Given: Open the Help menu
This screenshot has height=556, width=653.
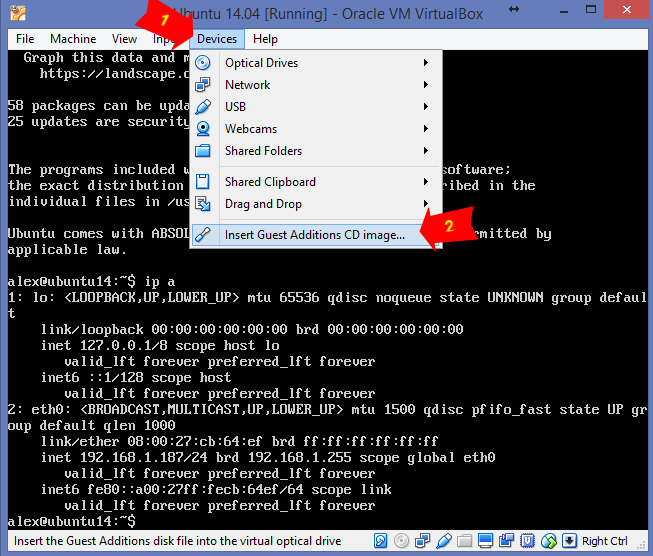Looking at the screenshot, I should tap(265, 39).
